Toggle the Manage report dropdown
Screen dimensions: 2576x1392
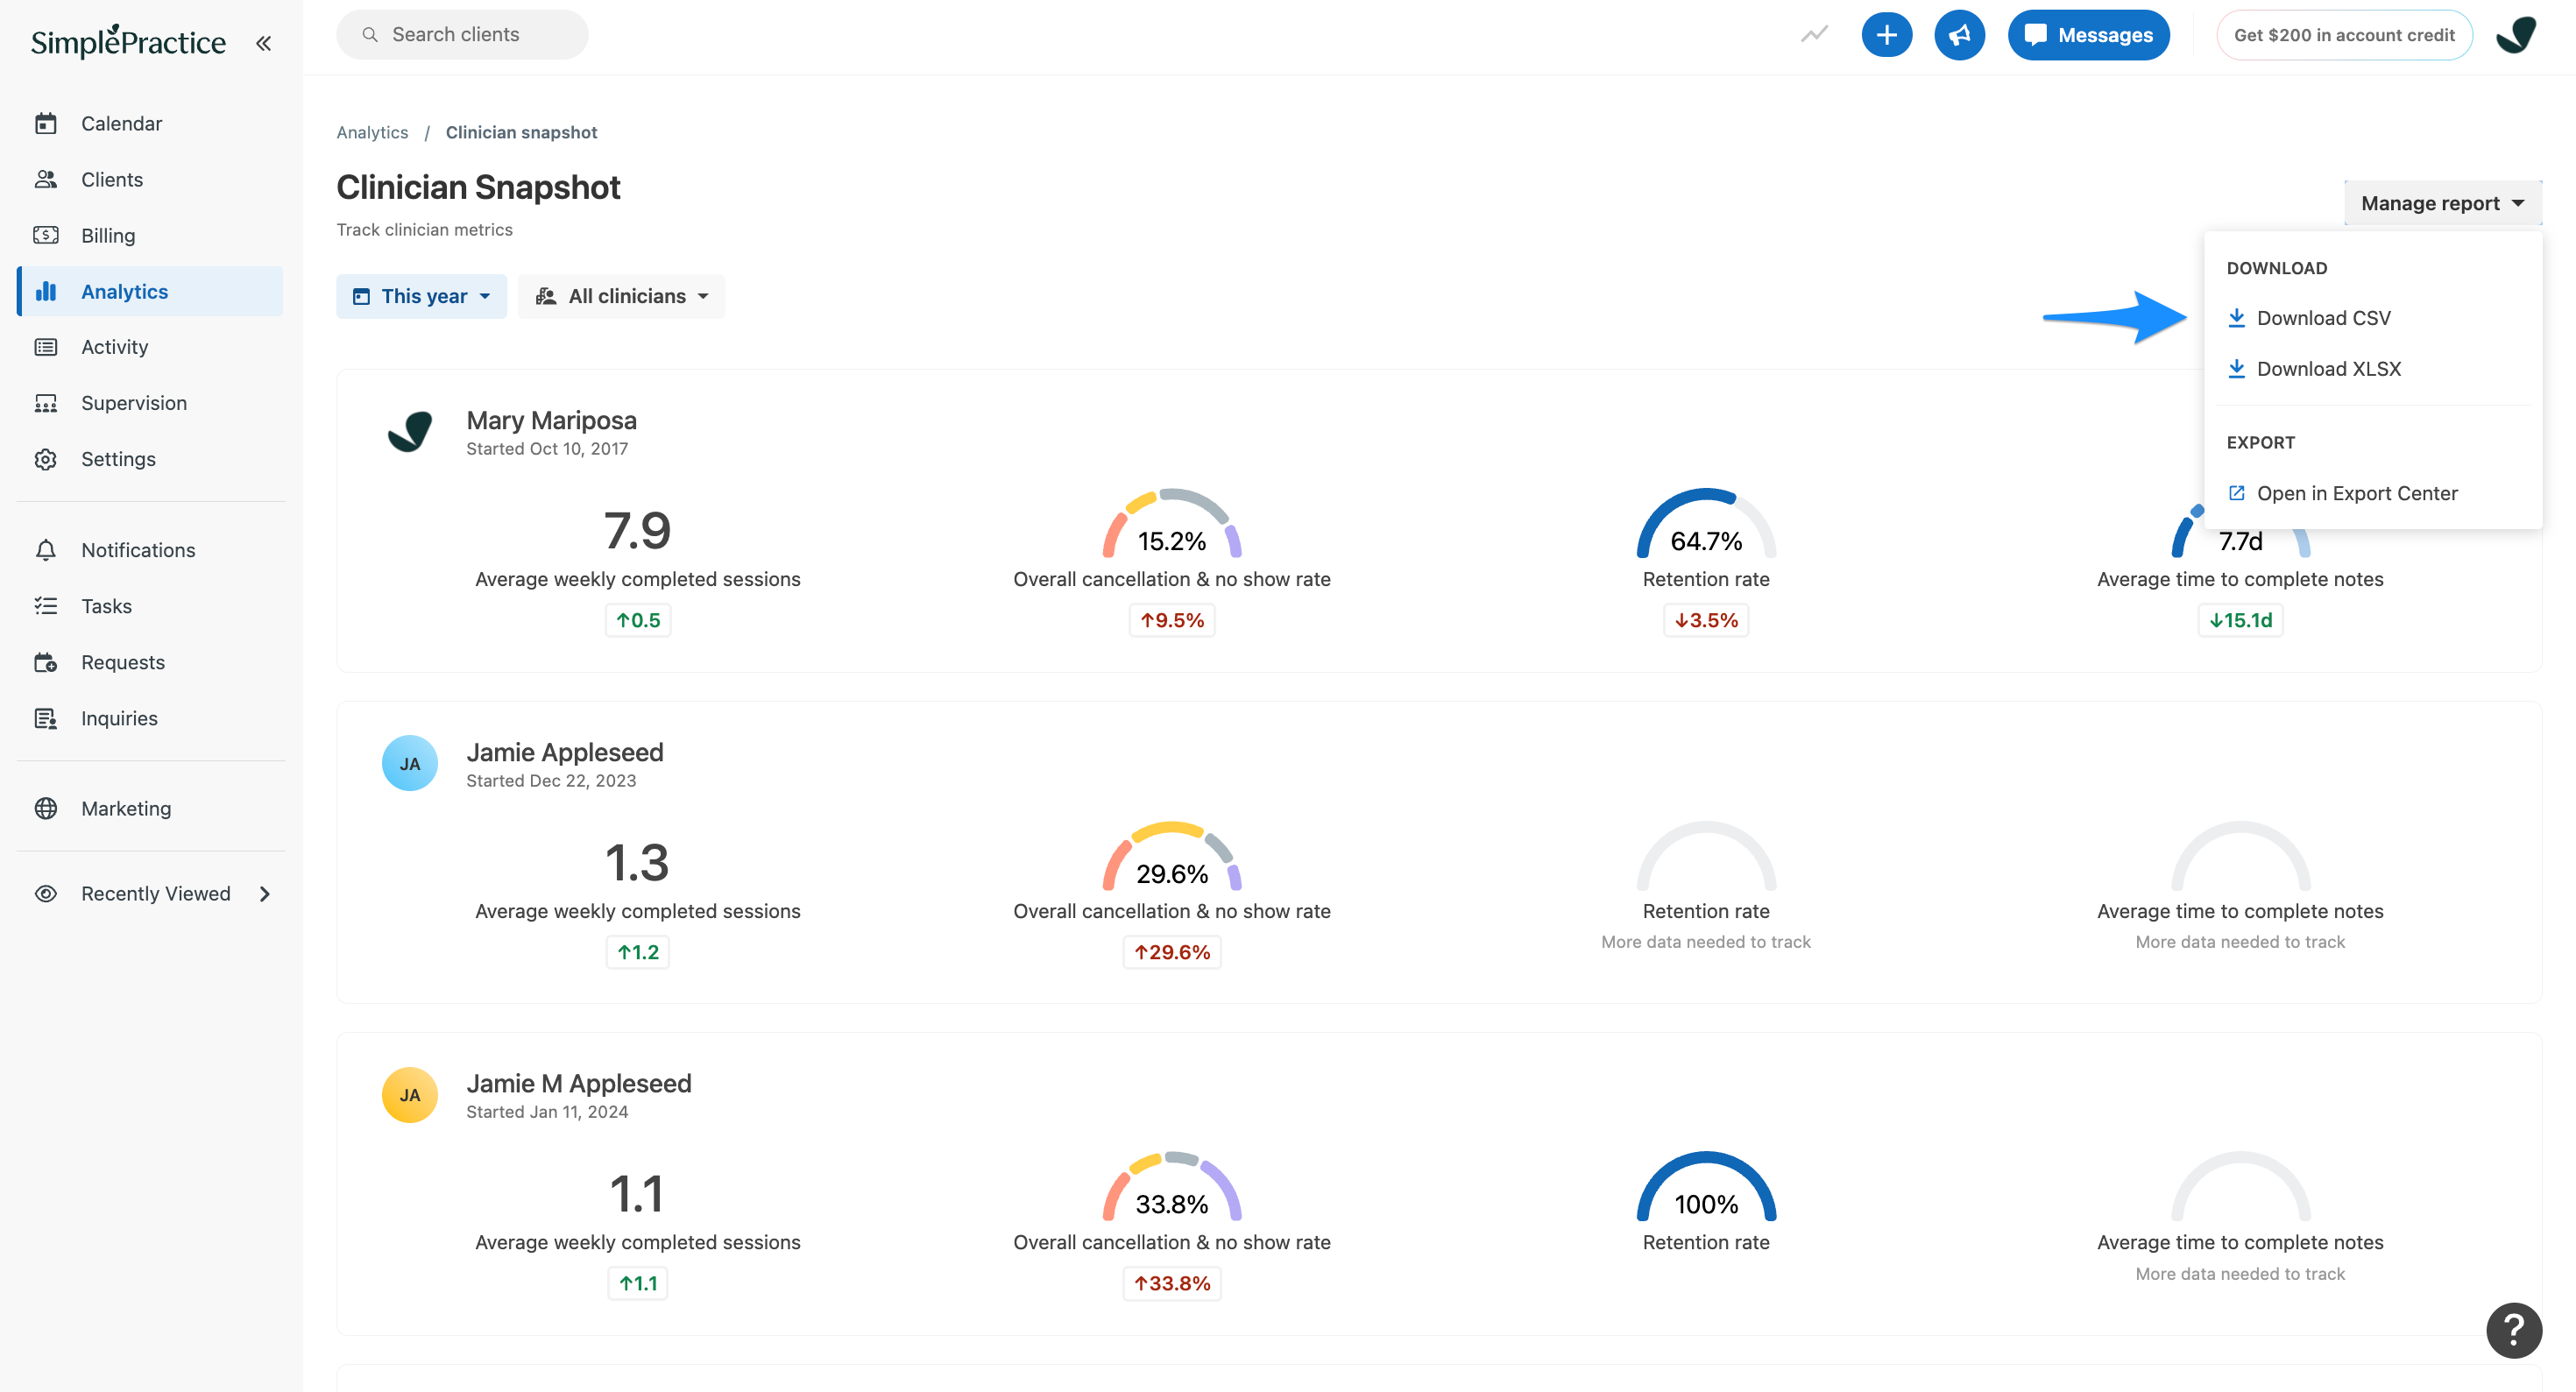[2442, 203]
